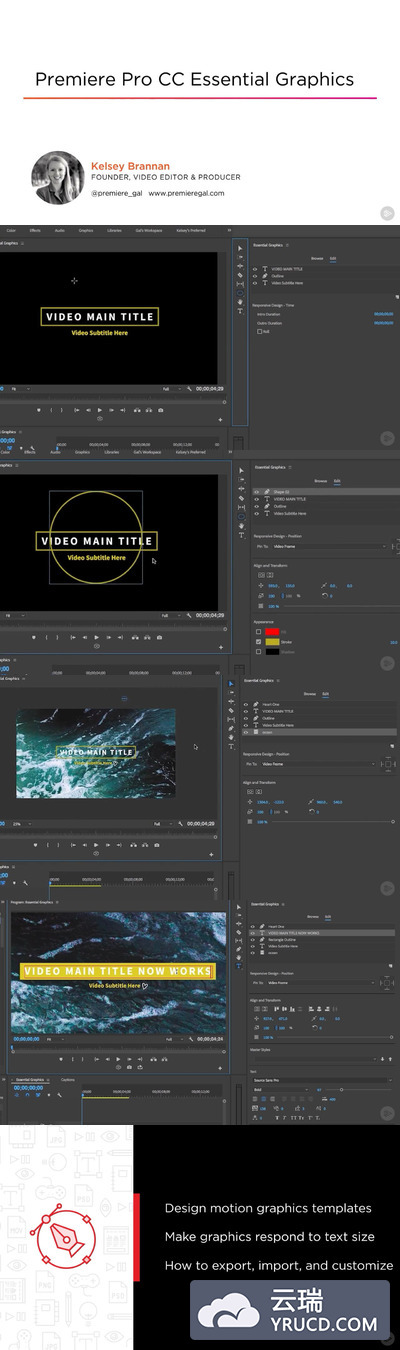Switch to the Graphics workspace tab at top
The width and height of the screenshot is (400, 1350).
click(x=86, y=231)
